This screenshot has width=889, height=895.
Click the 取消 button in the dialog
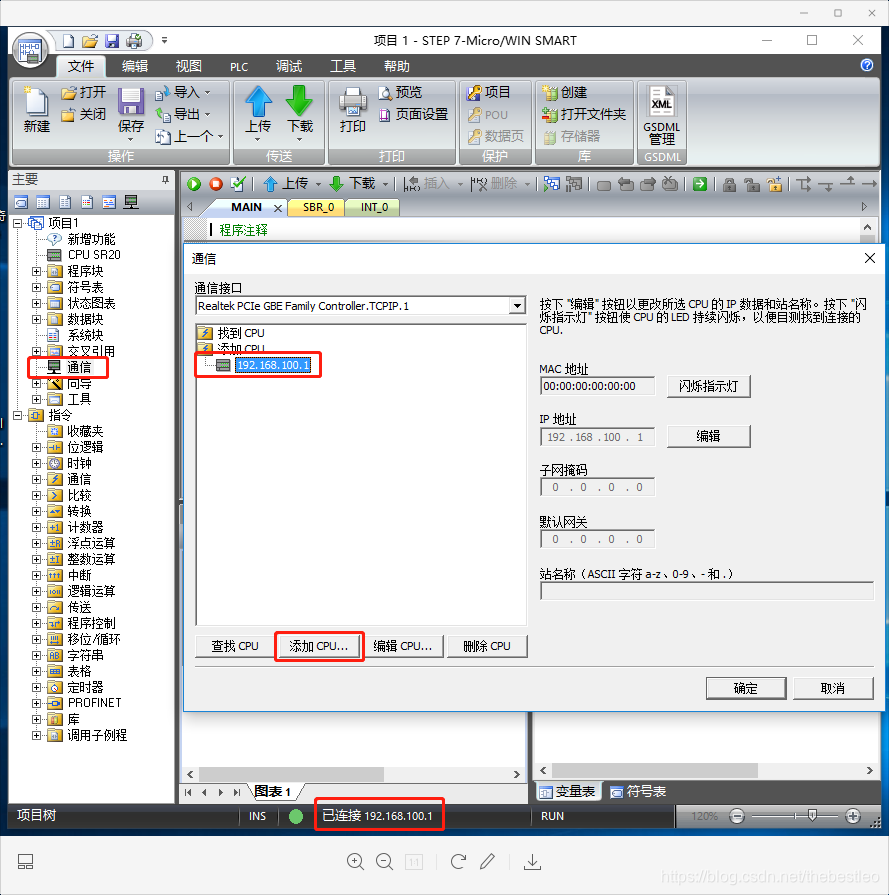tap(833, 688)
